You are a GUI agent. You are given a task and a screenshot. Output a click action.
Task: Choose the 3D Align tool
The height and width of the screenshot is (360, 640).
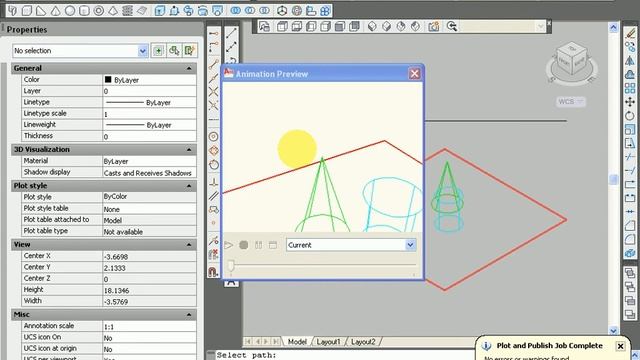pyautogui.click(x=311, y=11)
